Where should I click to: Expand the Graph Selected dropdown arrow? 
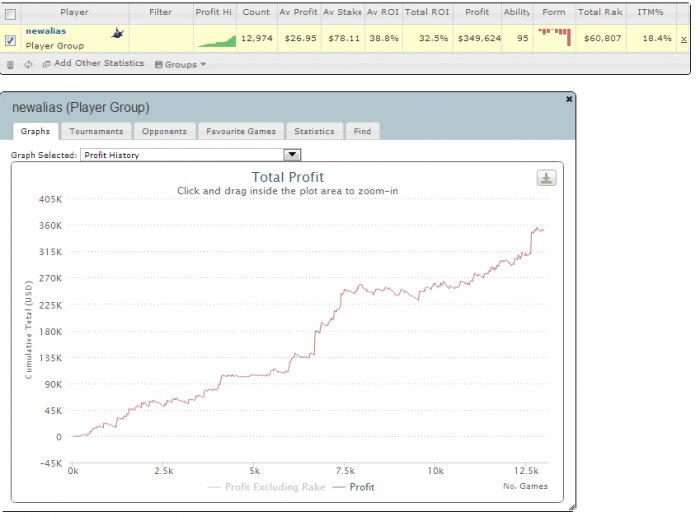292,154
